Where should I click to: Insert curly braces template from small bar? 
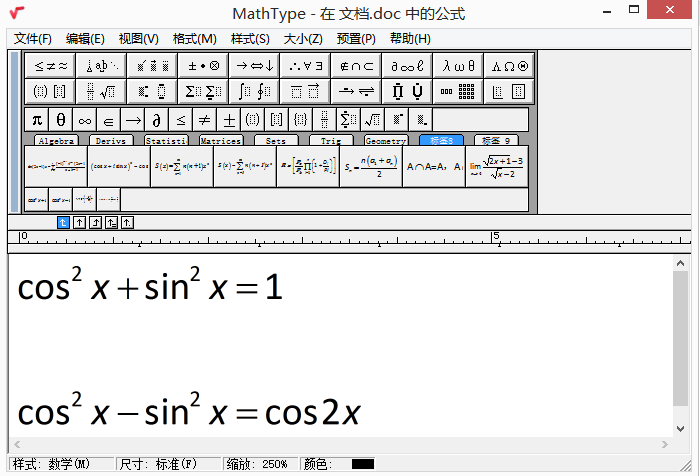300,120
